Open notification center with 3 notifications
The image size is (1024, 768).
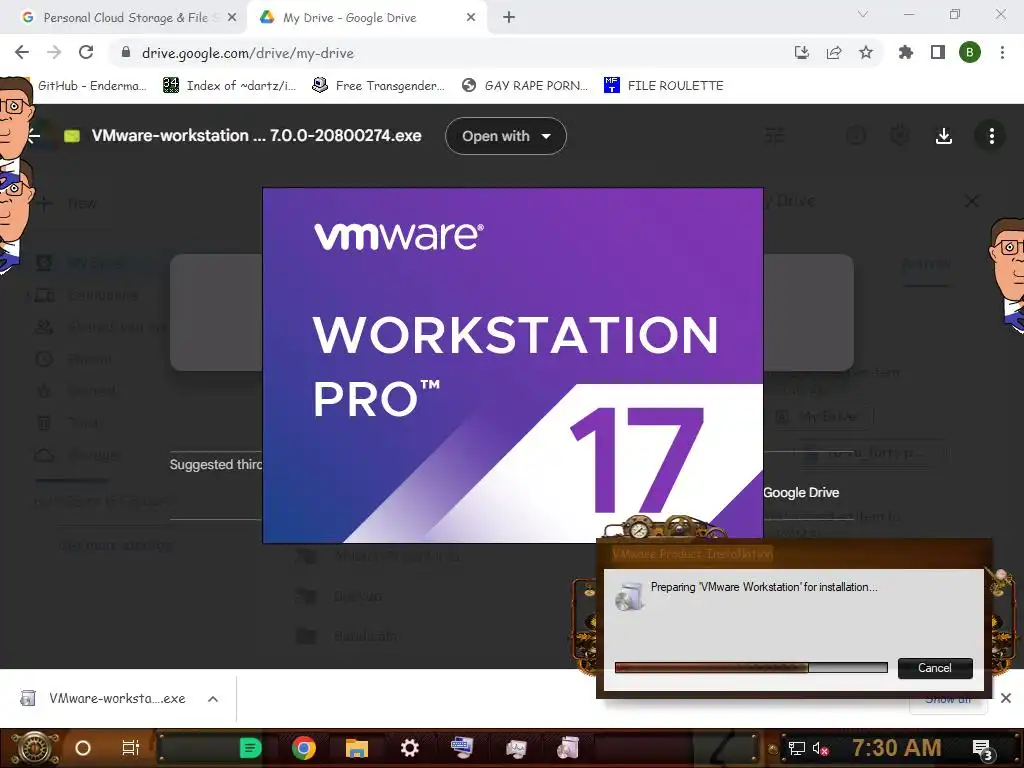(x=983, y=749)
